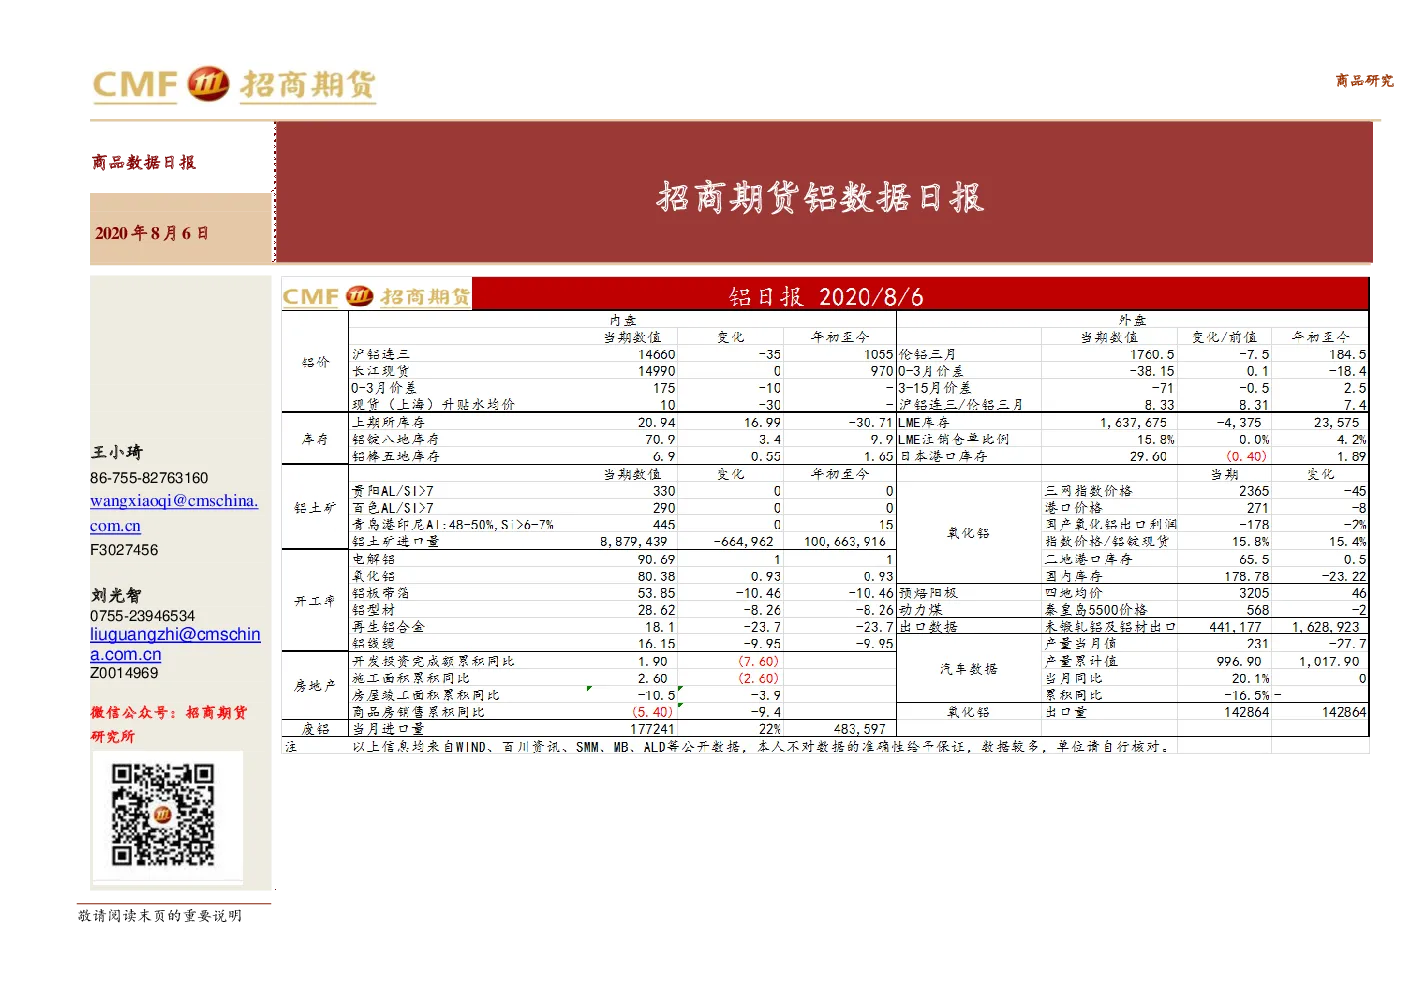Screen dimensions: 1403x992
Task: Click the table heading 铝日报 2020/8/6
Action: [826, 297]
